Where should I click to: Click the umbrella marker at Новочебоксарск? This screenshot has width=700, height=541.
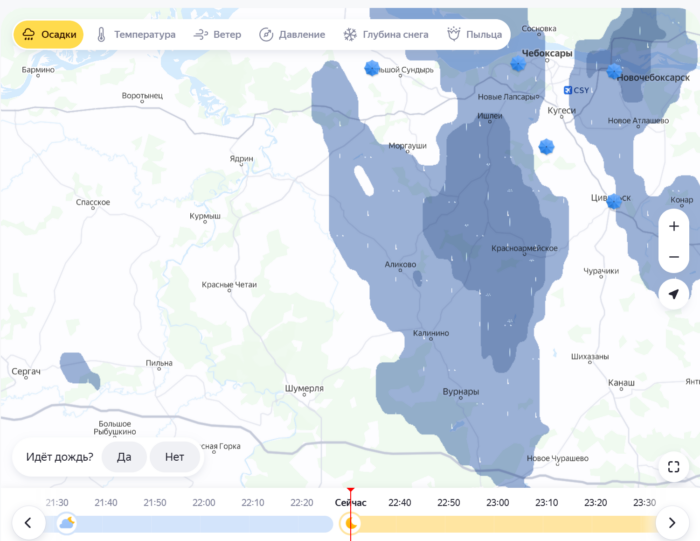click(x=614, y=71)
